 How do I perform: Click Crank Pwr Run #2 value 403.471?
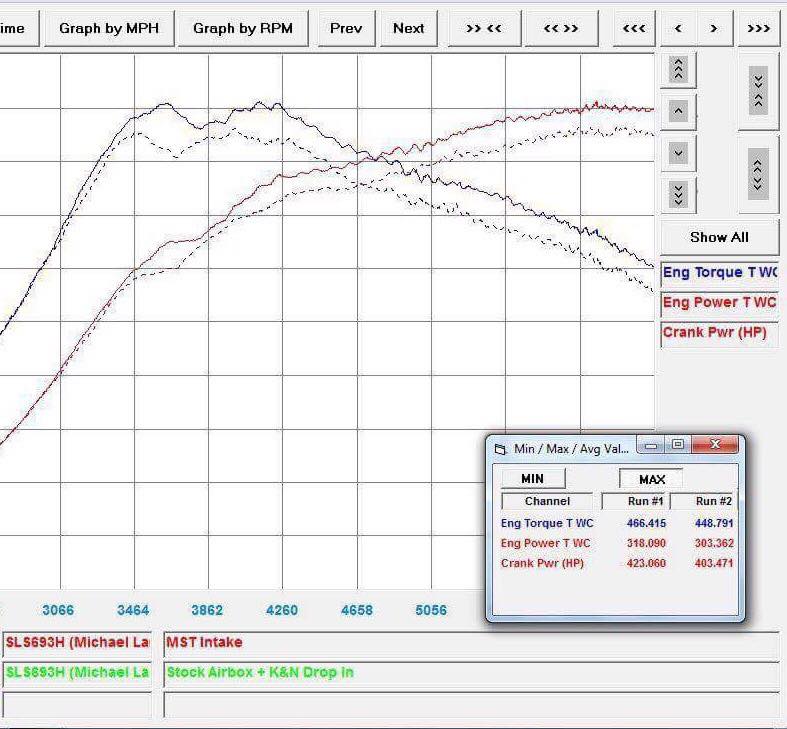pos(714,563)
